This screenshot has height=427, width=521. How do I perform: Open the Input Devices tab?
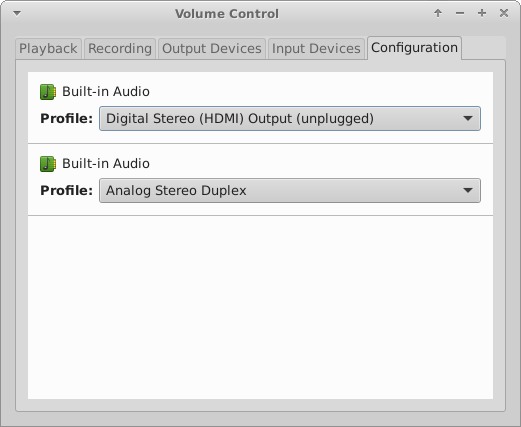(316, 49)
